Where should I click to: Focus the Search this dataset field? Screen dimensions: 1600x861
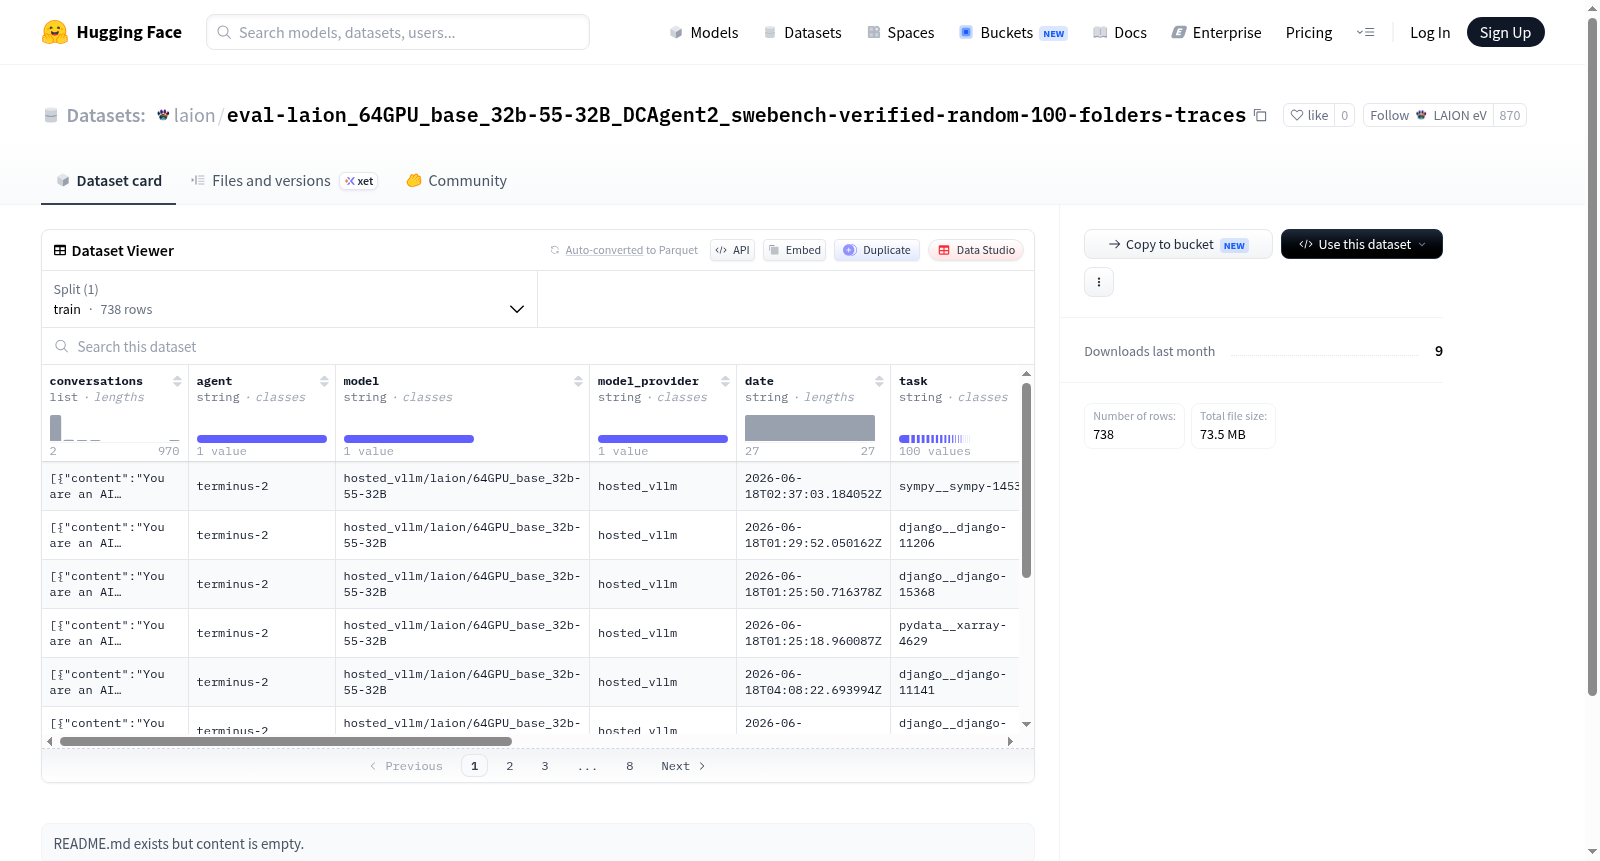tap(538, 347)
